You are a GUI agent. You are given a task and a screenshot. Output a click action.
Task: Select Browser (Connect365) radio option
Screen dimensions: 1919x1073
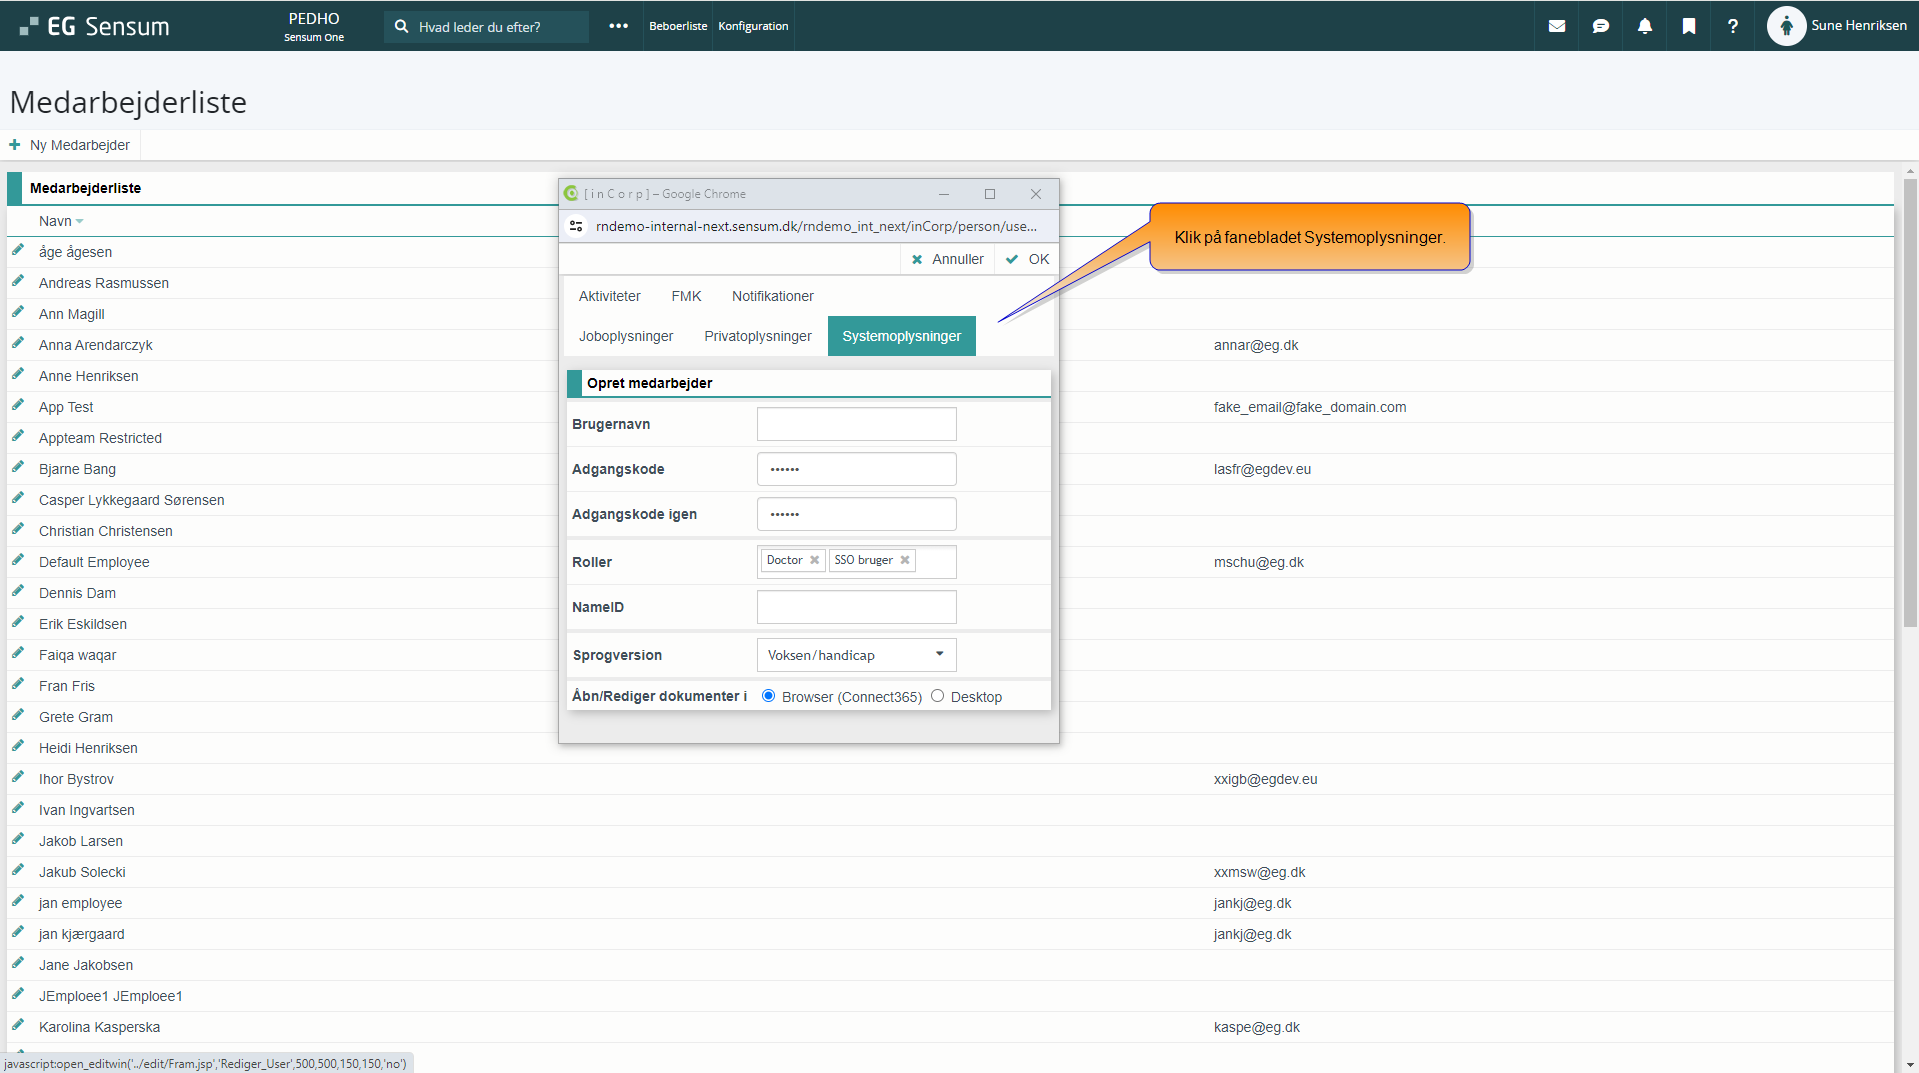[x=768, y=696]
